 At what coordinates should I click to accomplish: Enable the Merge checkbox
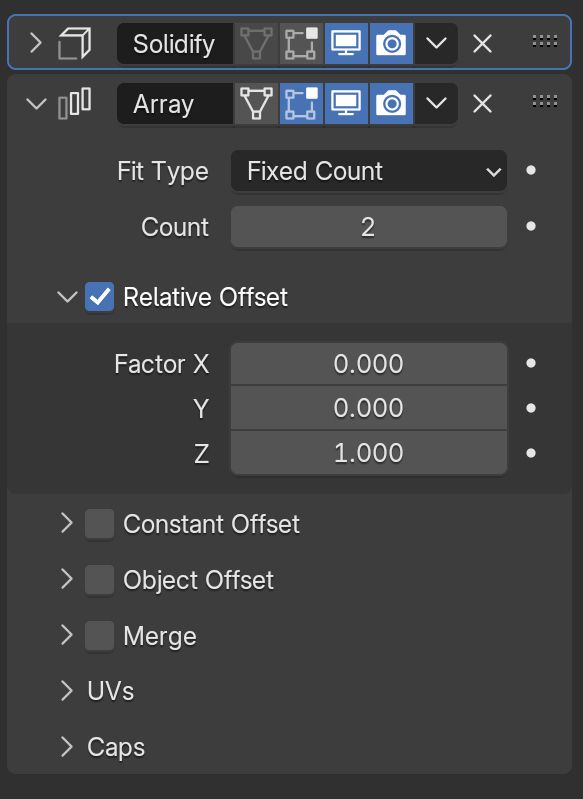pos(99,635)
